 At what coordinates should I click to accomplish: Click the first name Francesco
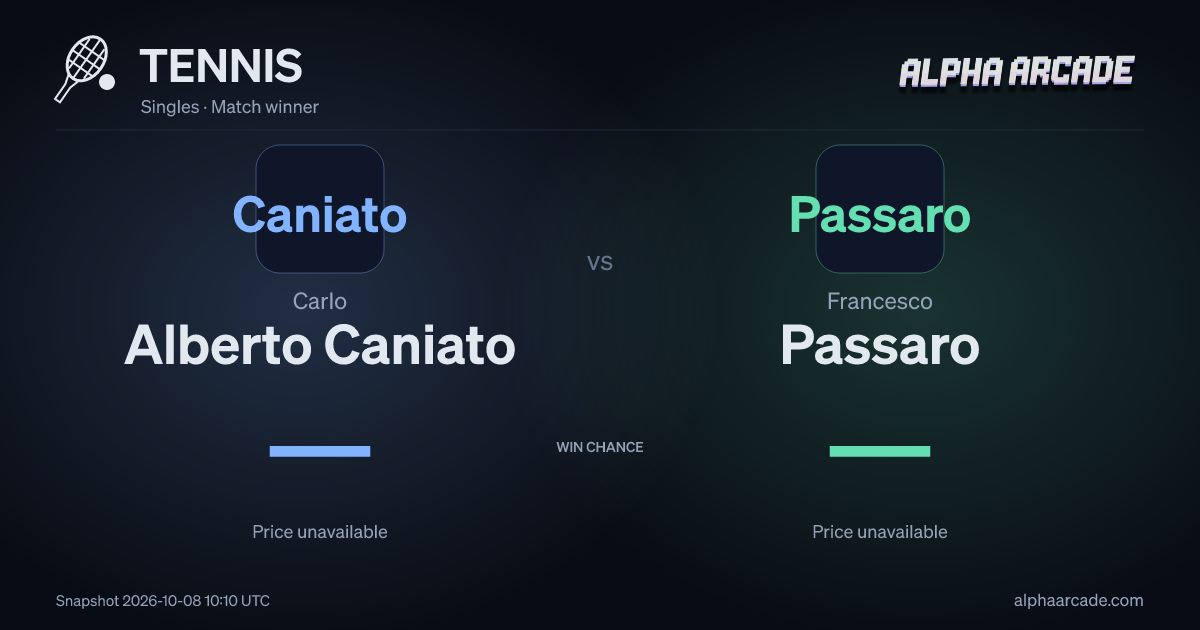pyautogui.click(x=880, y=301)
